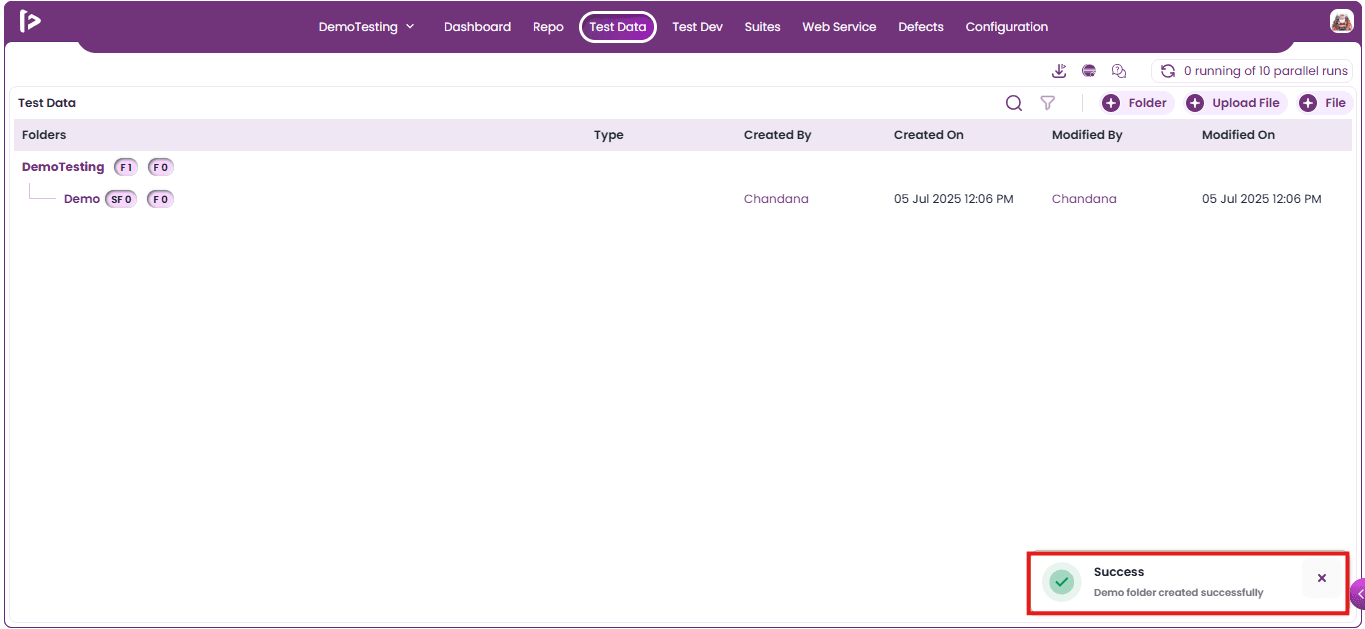Click the filter funnel icon
The width and height of the screenshot is (1365, 629).
pos(1047,103)
